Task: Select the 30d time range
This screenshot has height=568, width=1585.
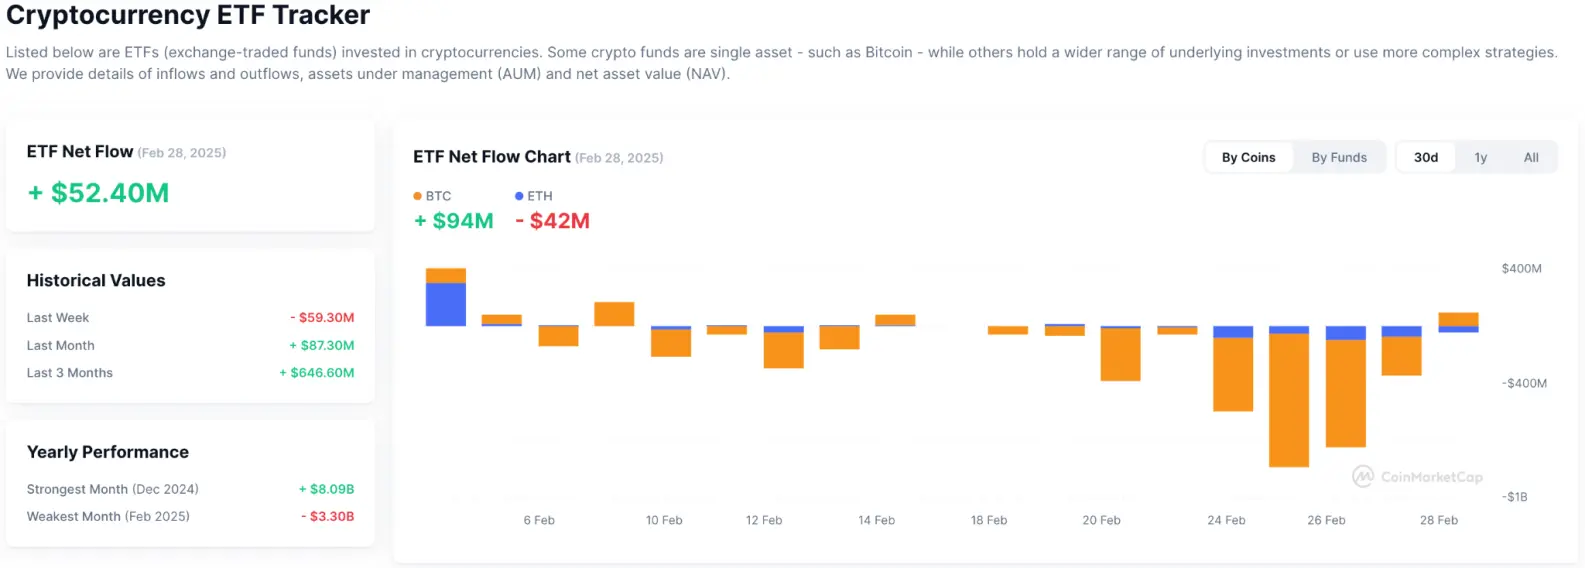Action: pyautogui.click(x=1425, y=157)
